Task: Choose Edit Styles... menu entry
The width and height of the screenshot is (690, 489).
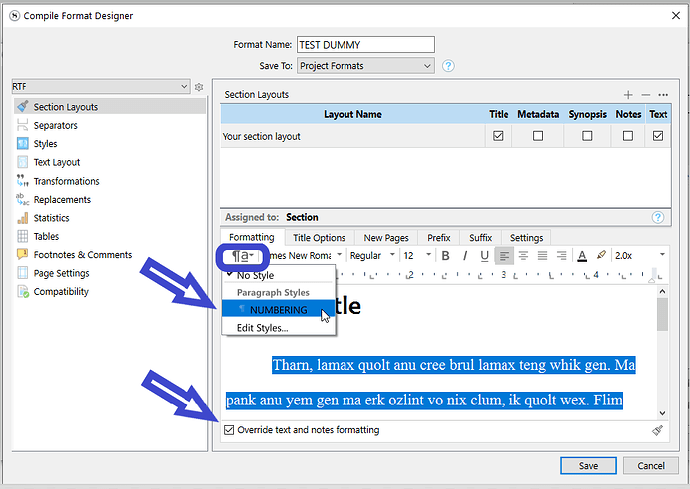Action: click(279, 328)
